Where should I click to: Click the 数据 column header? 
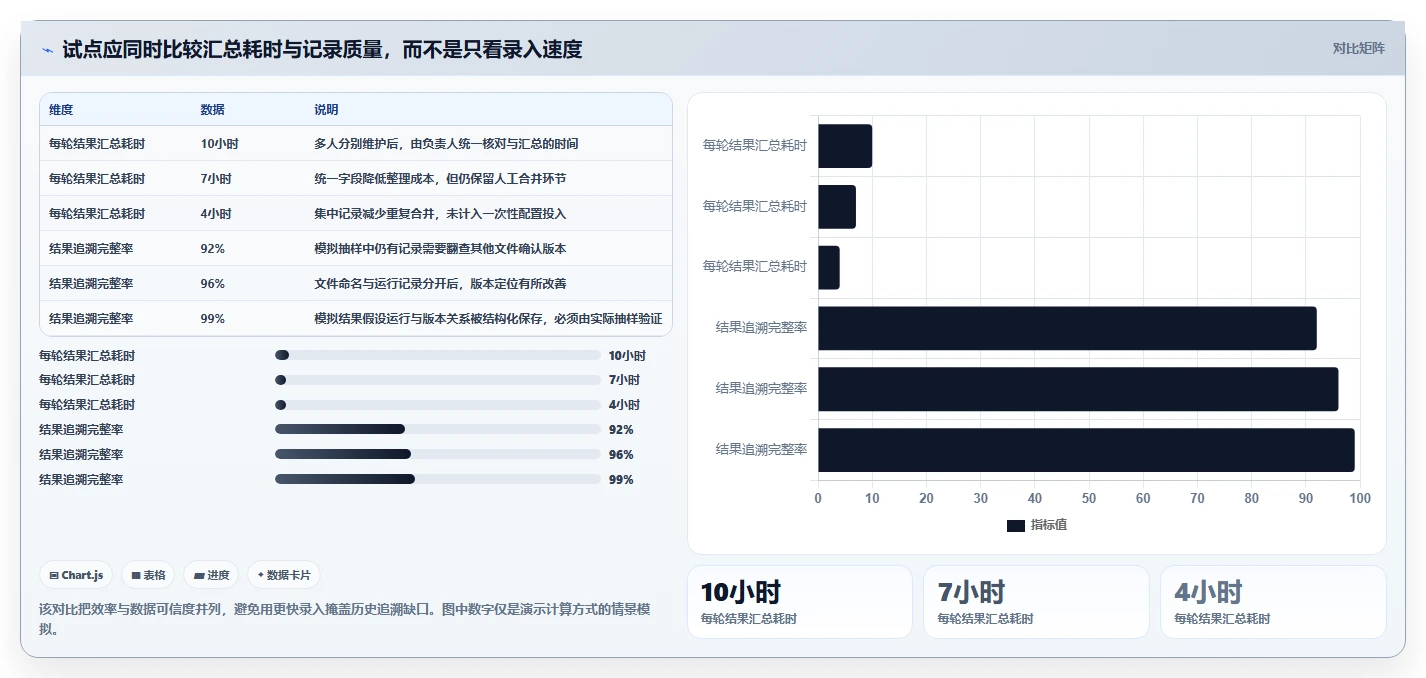(212, 109)
